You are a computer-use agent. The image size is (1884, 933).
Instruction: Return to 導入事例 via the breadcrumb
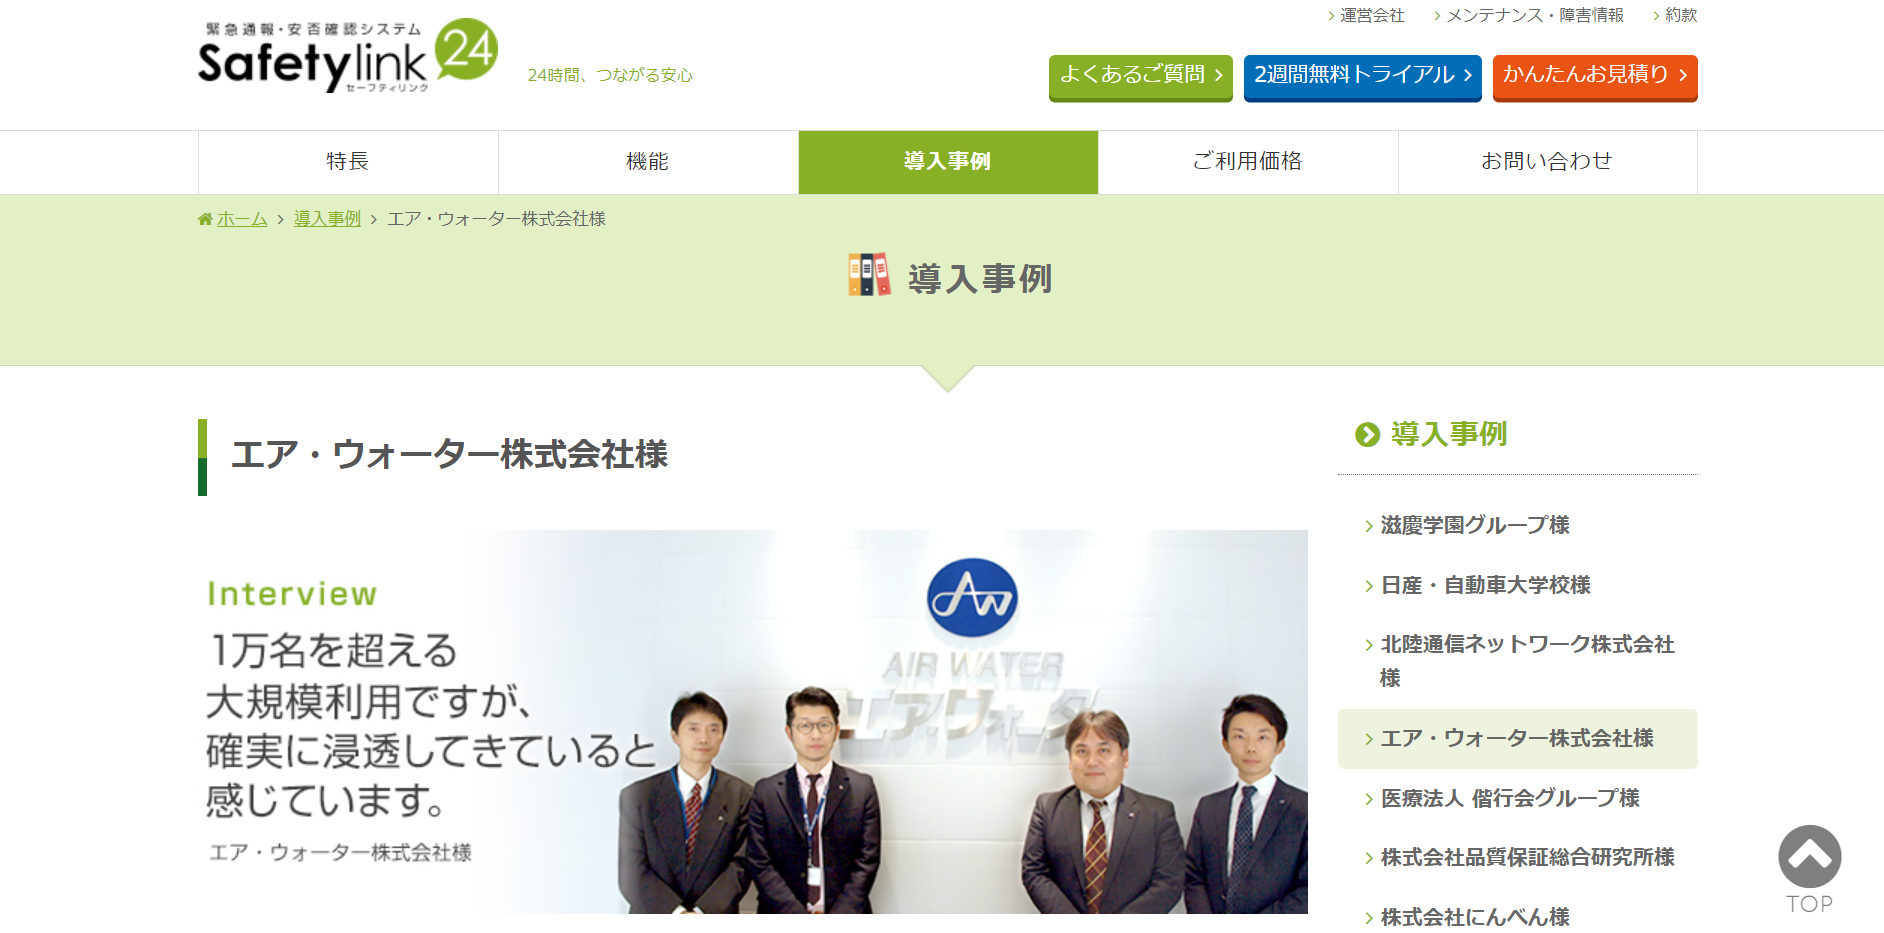326,218
